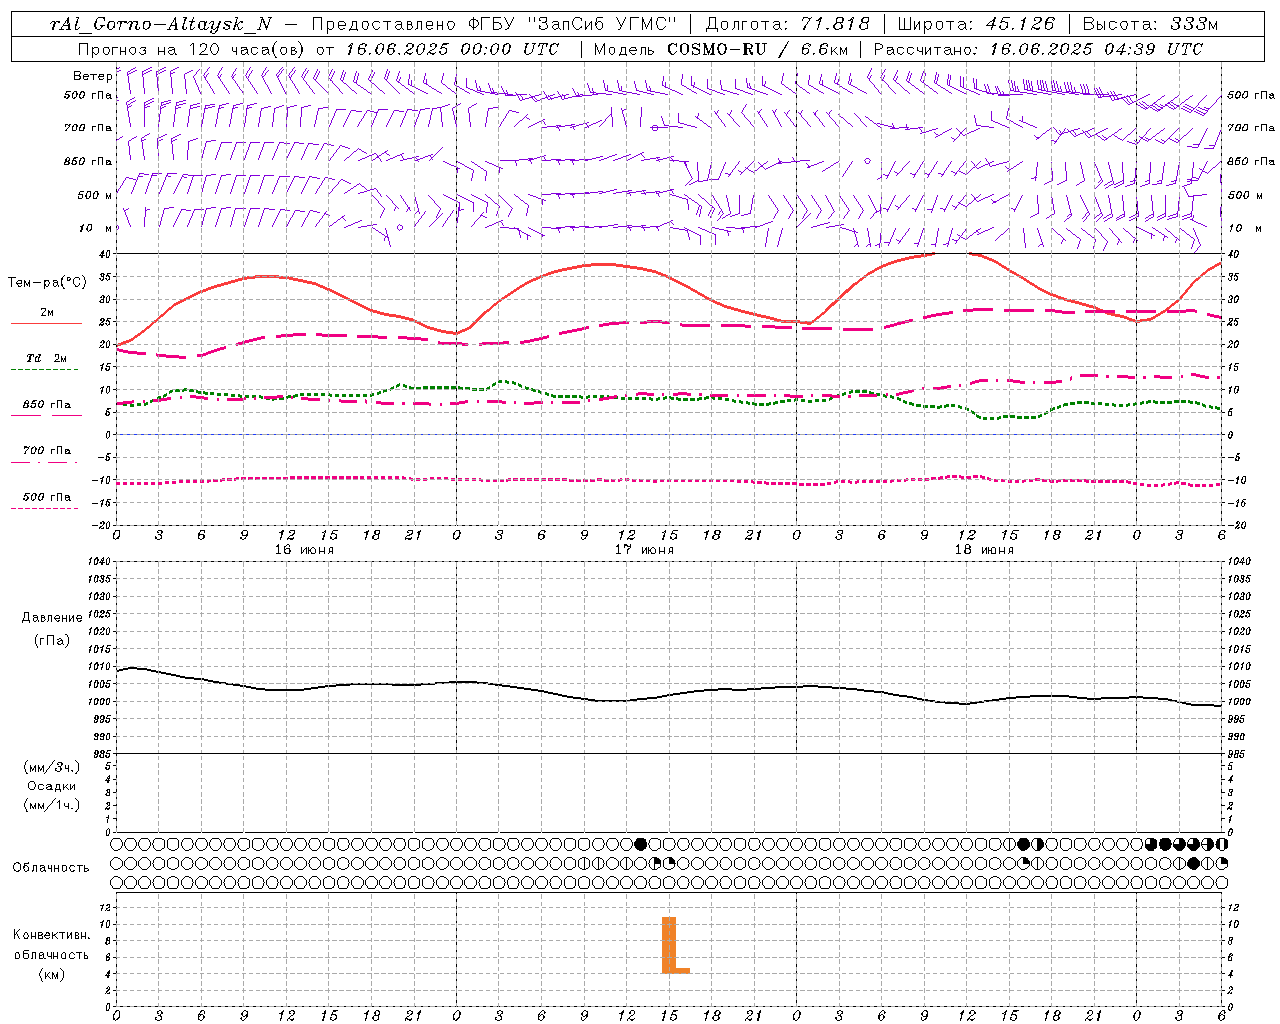Click the 18 июня date label

pos(984,550)
